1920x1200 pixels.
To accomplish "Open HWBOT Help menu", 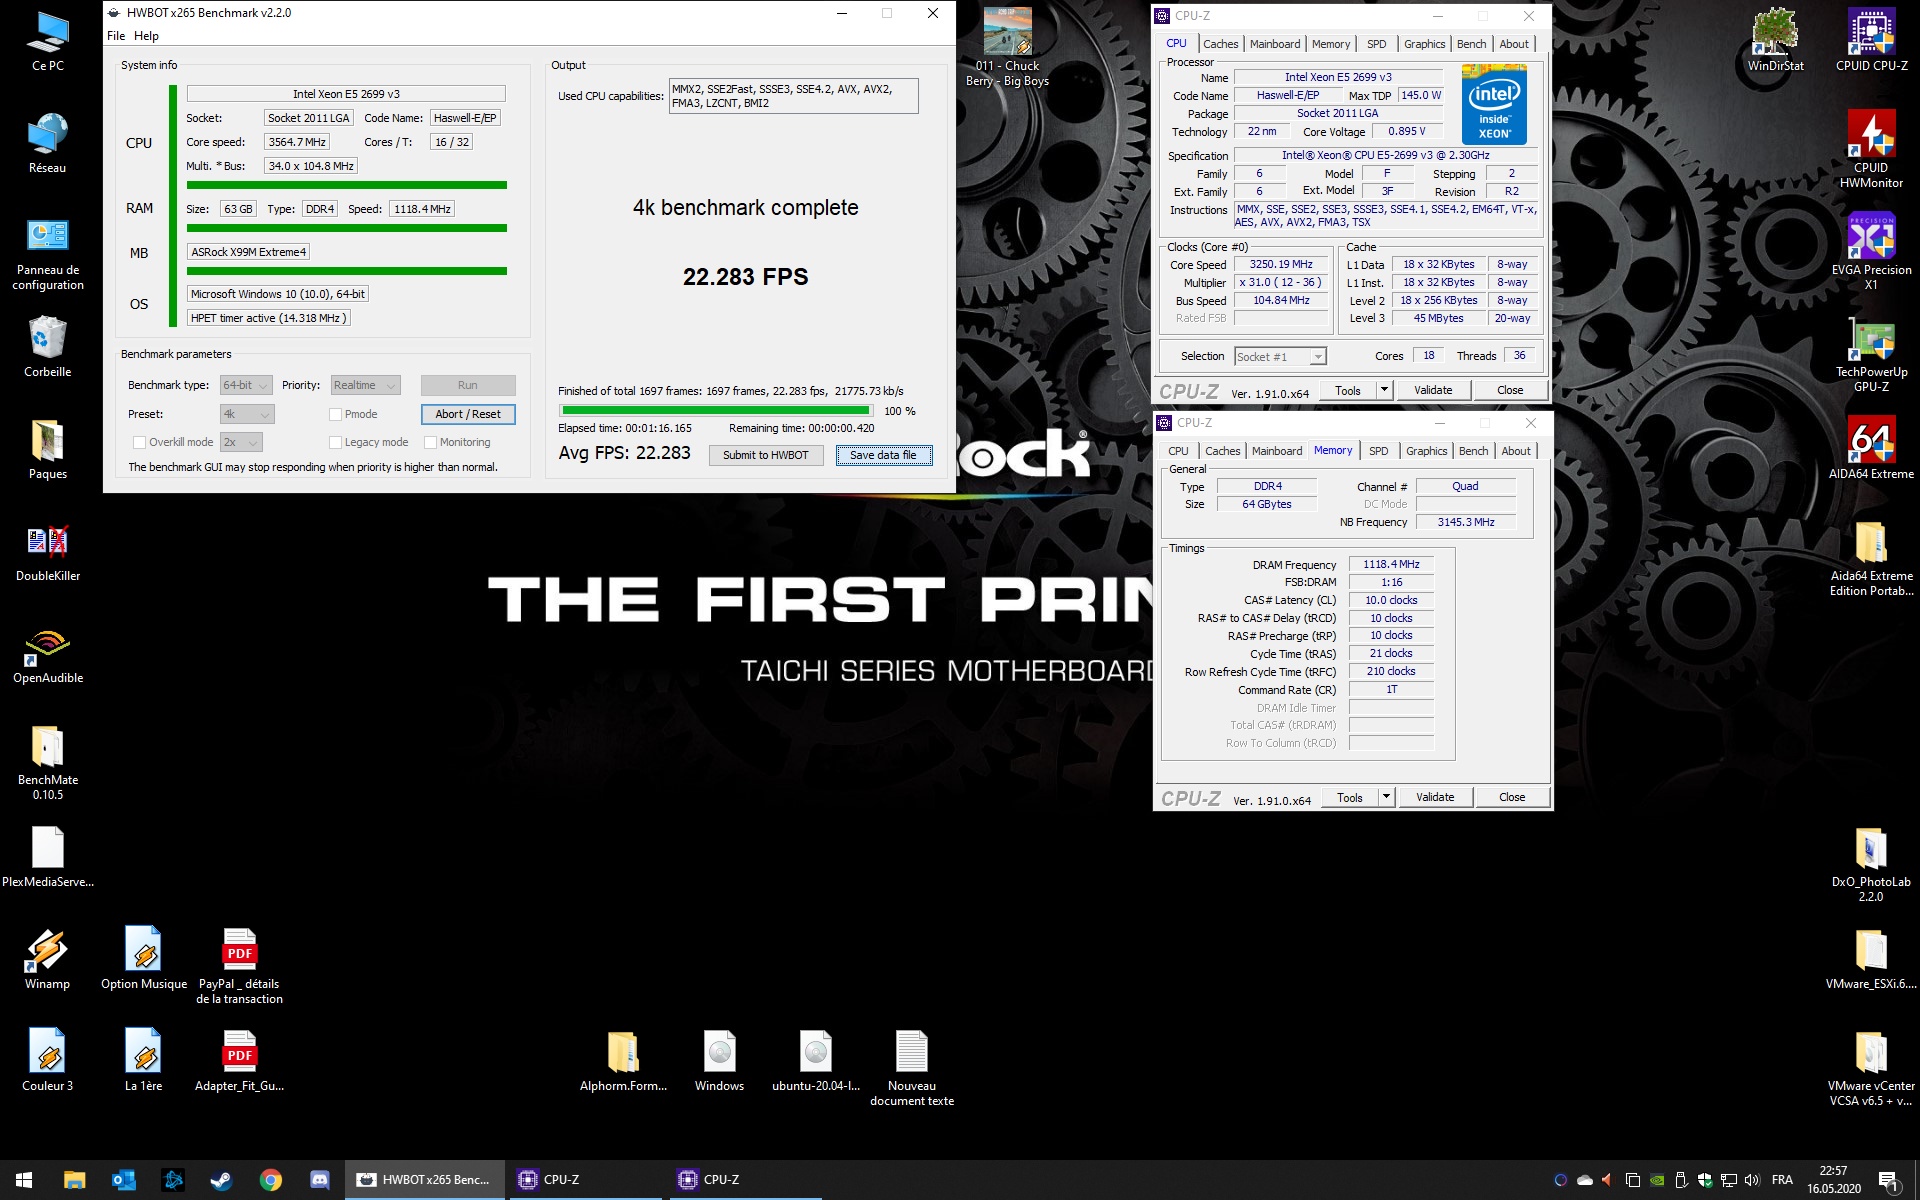I will [146, 36].
